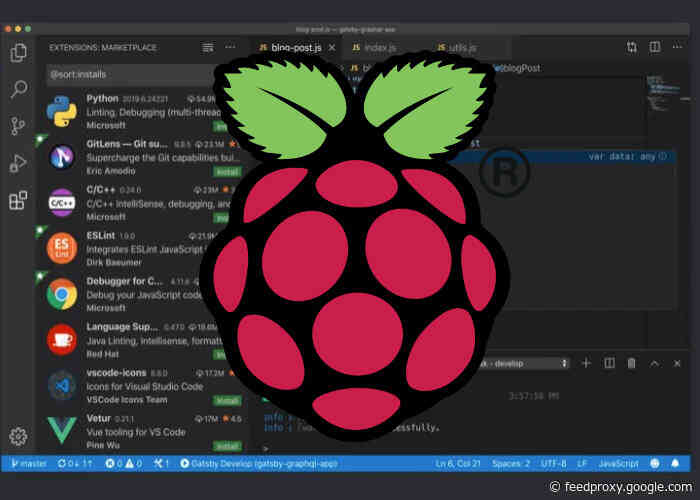The width and height of the screenshot is (700, 500).
Task: Select JavaScript language mode in status bar
Action: tap(618, 464)
